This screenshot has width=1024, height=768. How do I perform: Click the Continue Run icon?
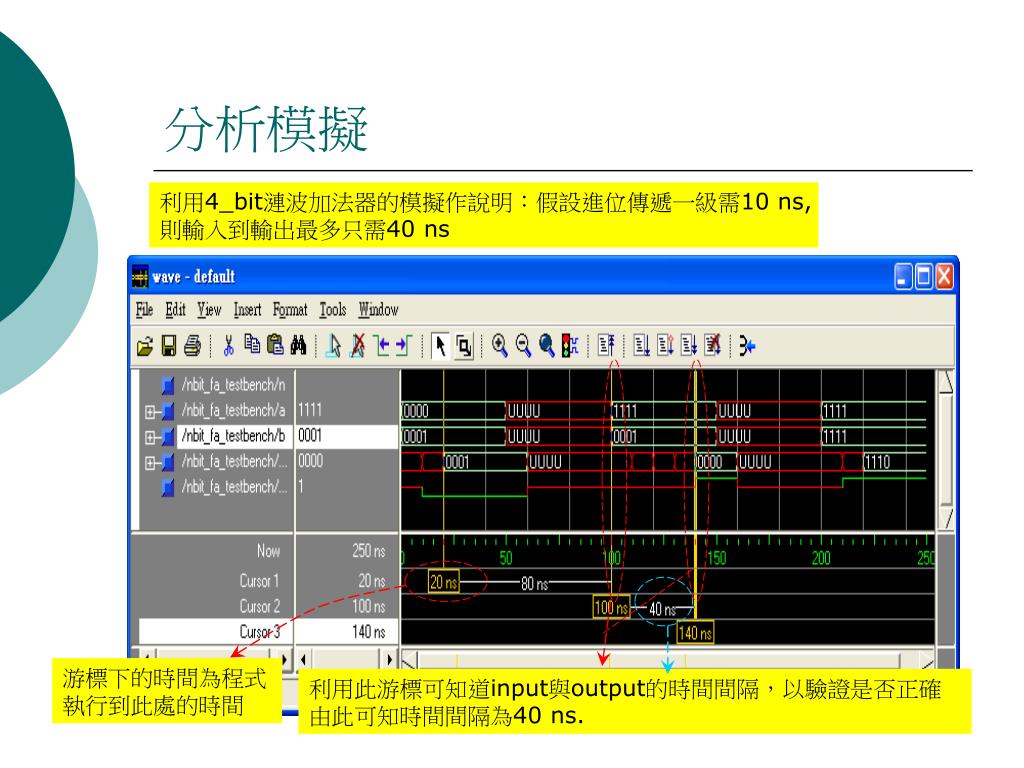665,345
